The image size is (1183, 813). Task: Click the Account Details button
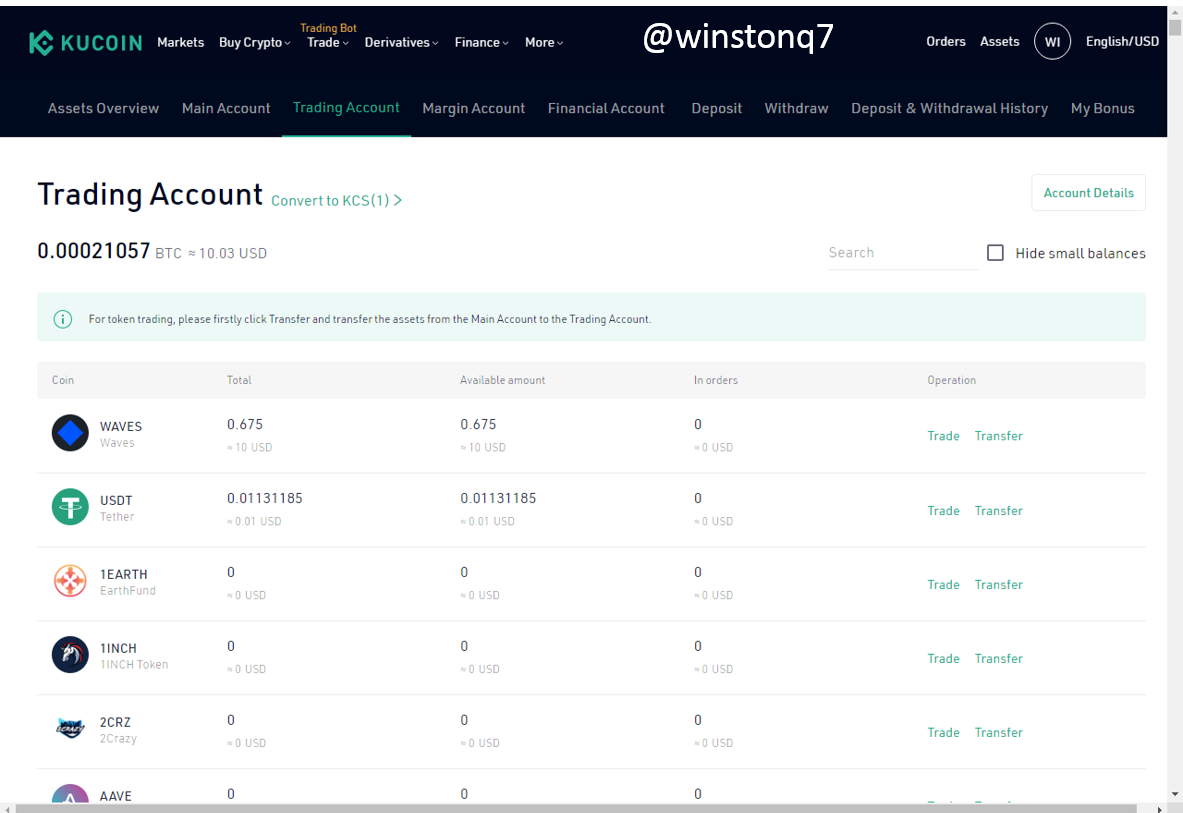1088,193
